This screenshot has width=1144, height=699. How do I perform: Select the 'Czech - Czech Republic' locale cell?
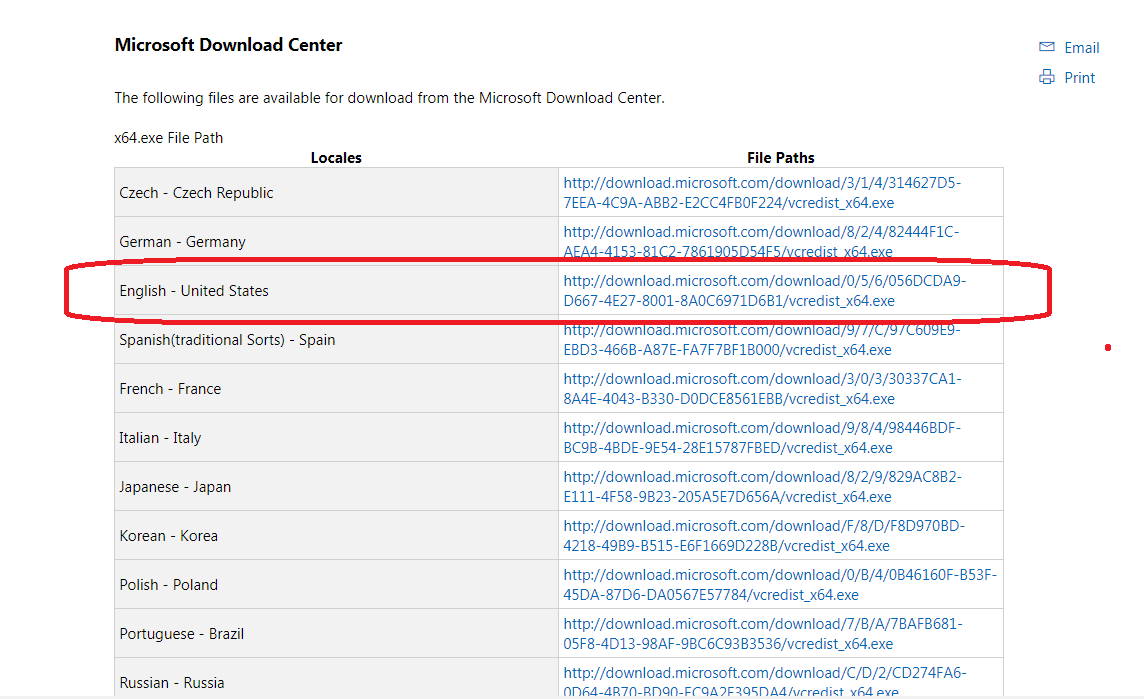coord(336,193)
